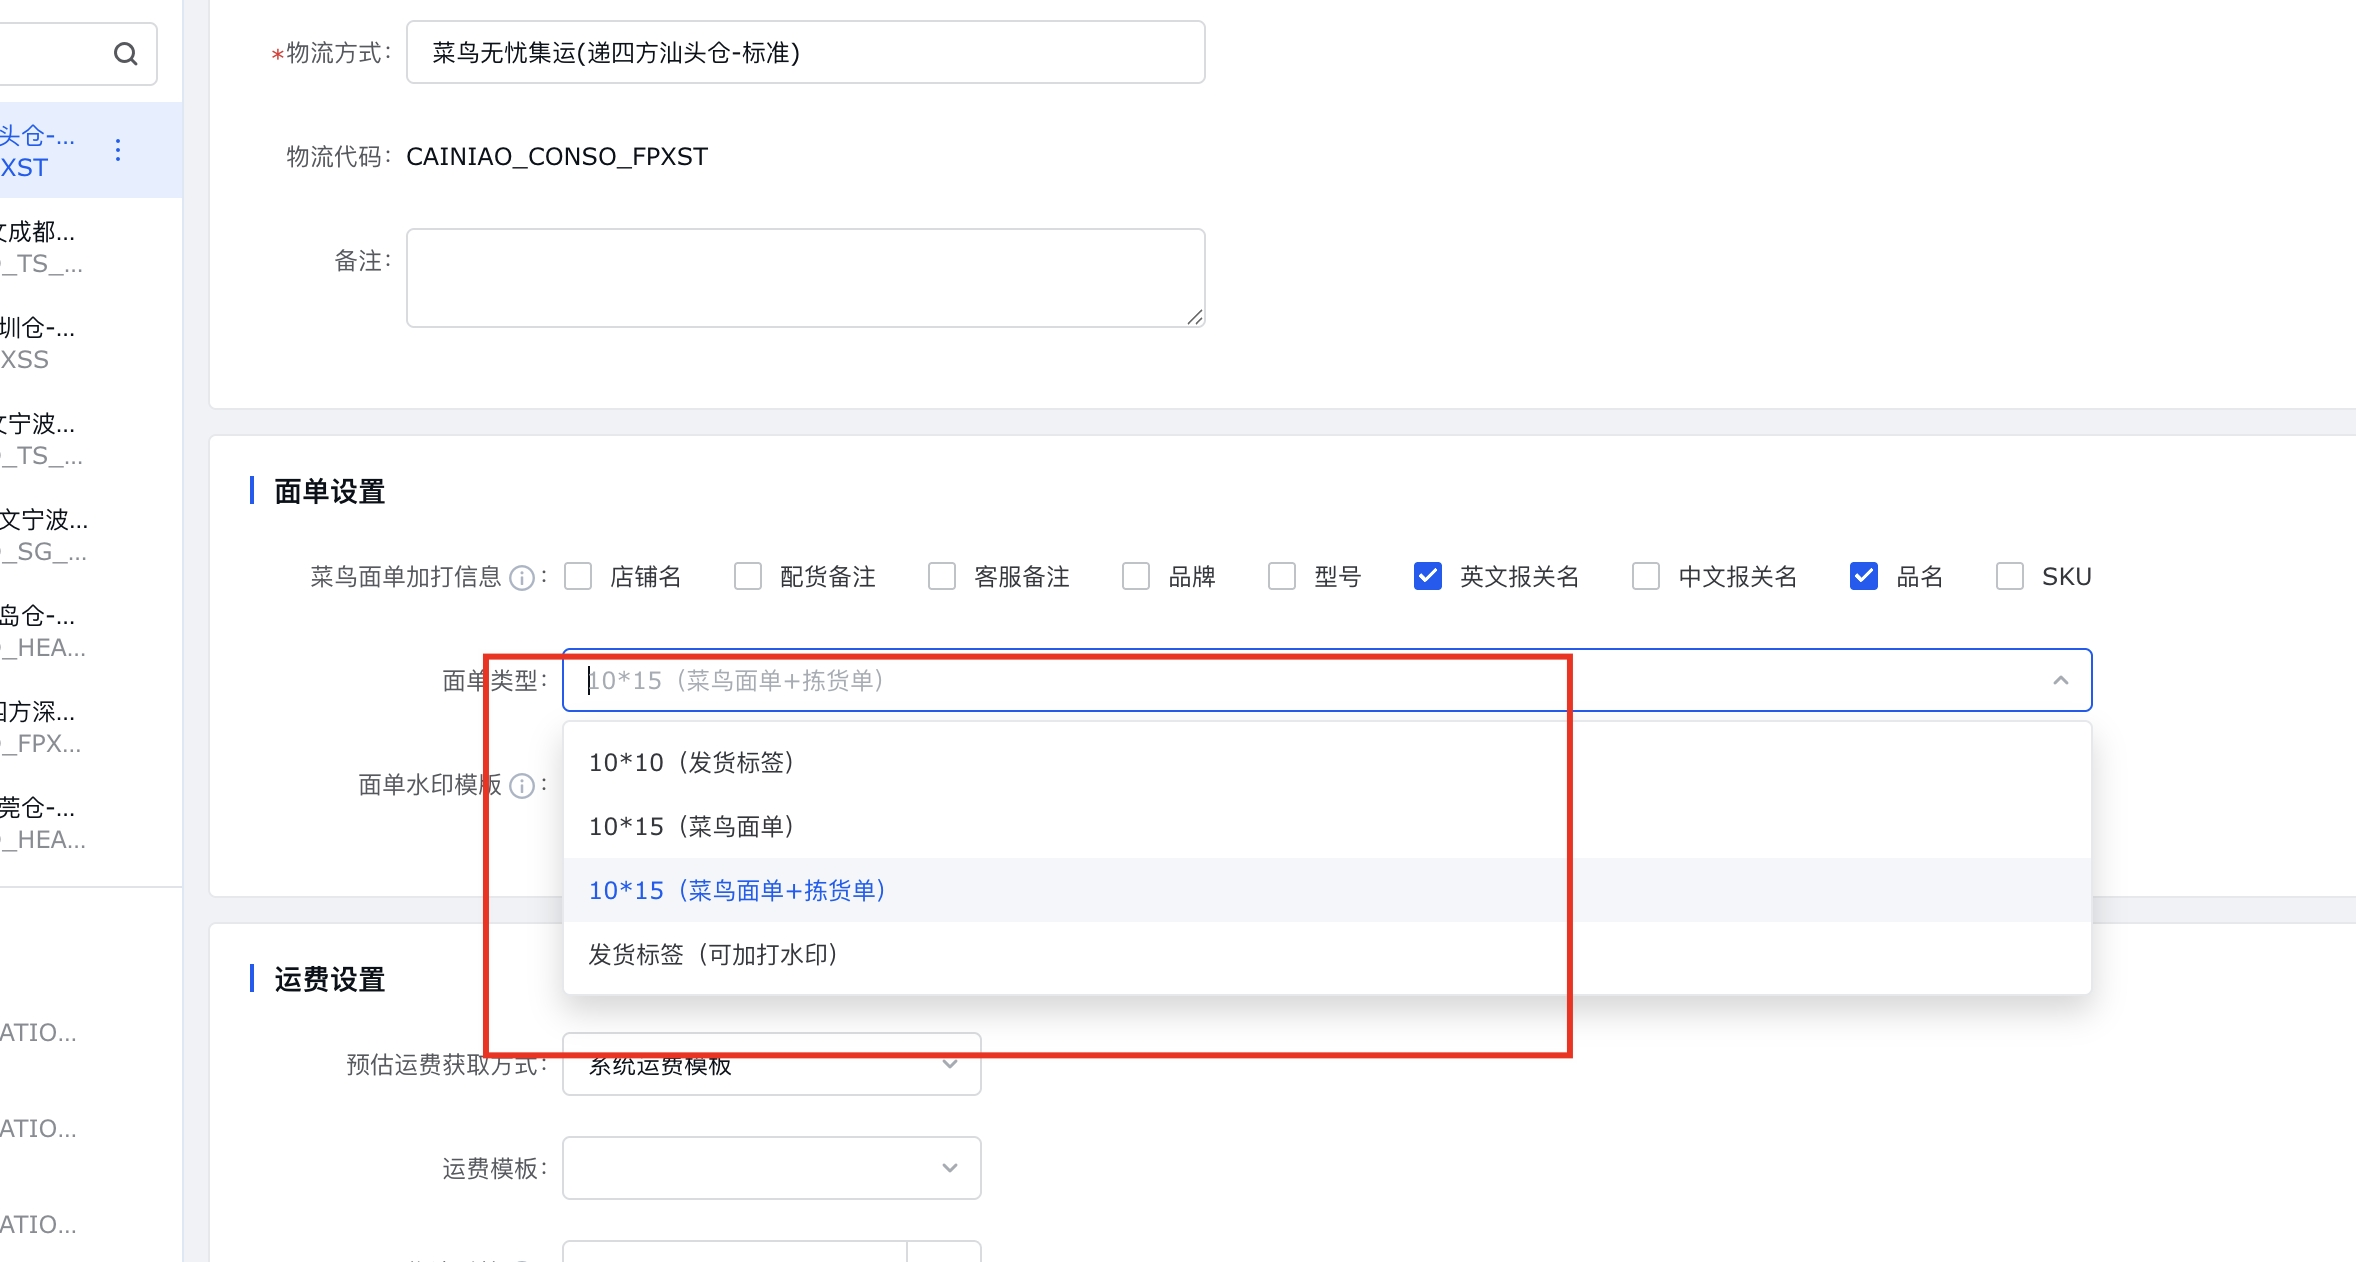The image size is (2356, 1262).
Task: Click the 物流方式 input field
Action: coord(806,53)
